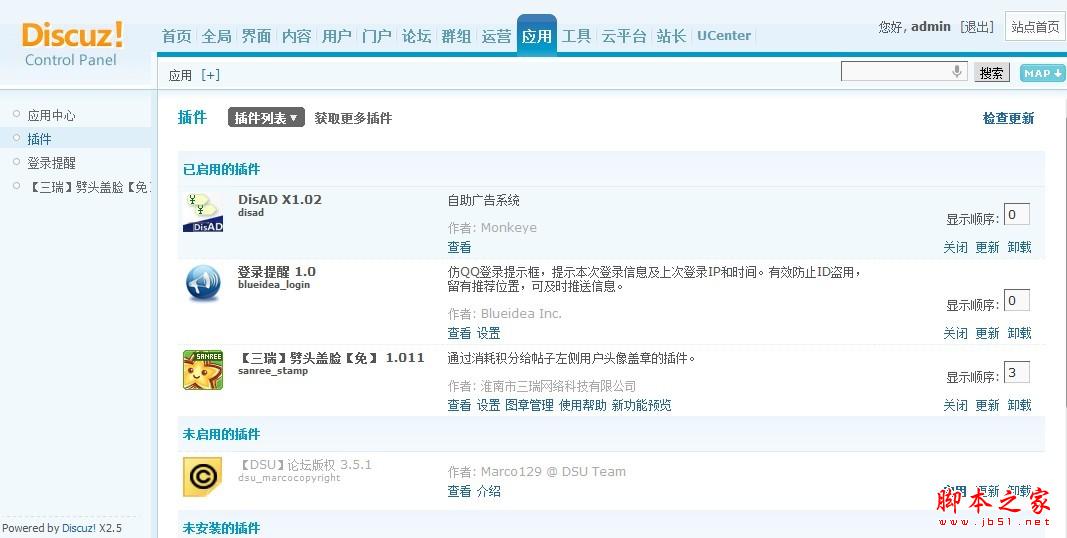This screenshot has height=538, width=1067.
Task: Open the 用户 menu tab
Action: [337, 36]
